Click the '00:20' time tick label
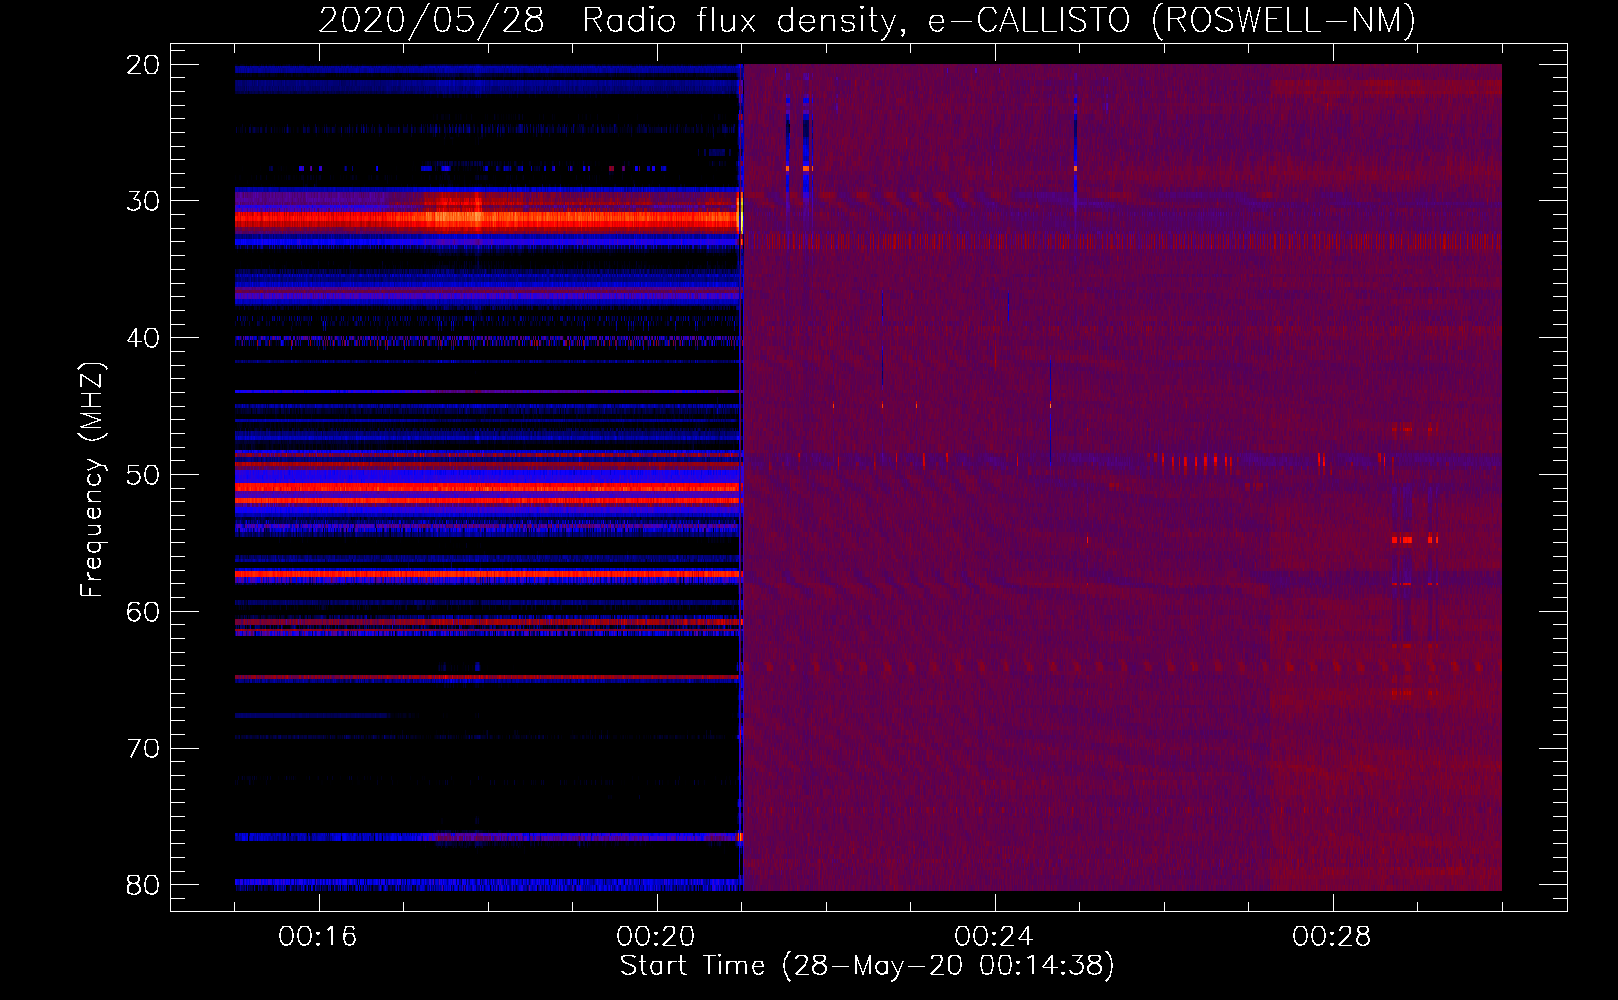Viewport: 1618px width, 1000px height. 656,936
